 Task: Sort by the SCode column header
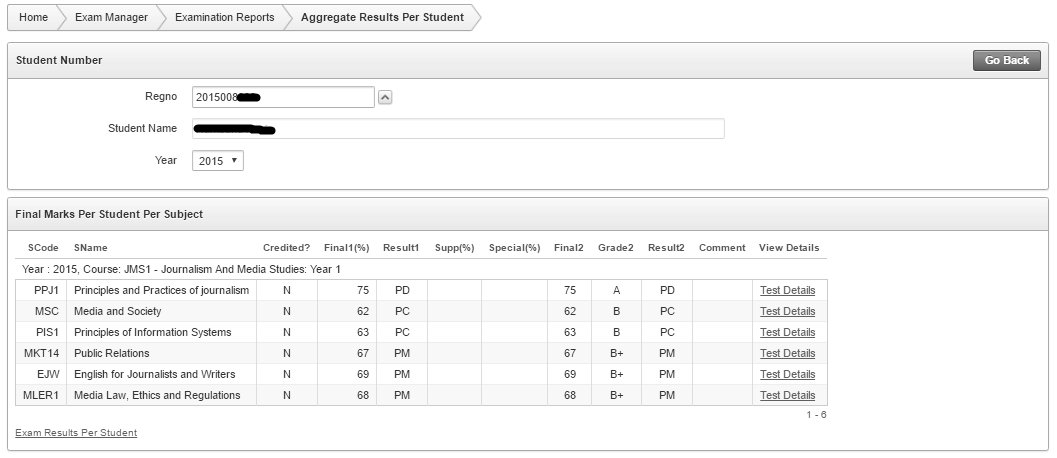[43, 248]
